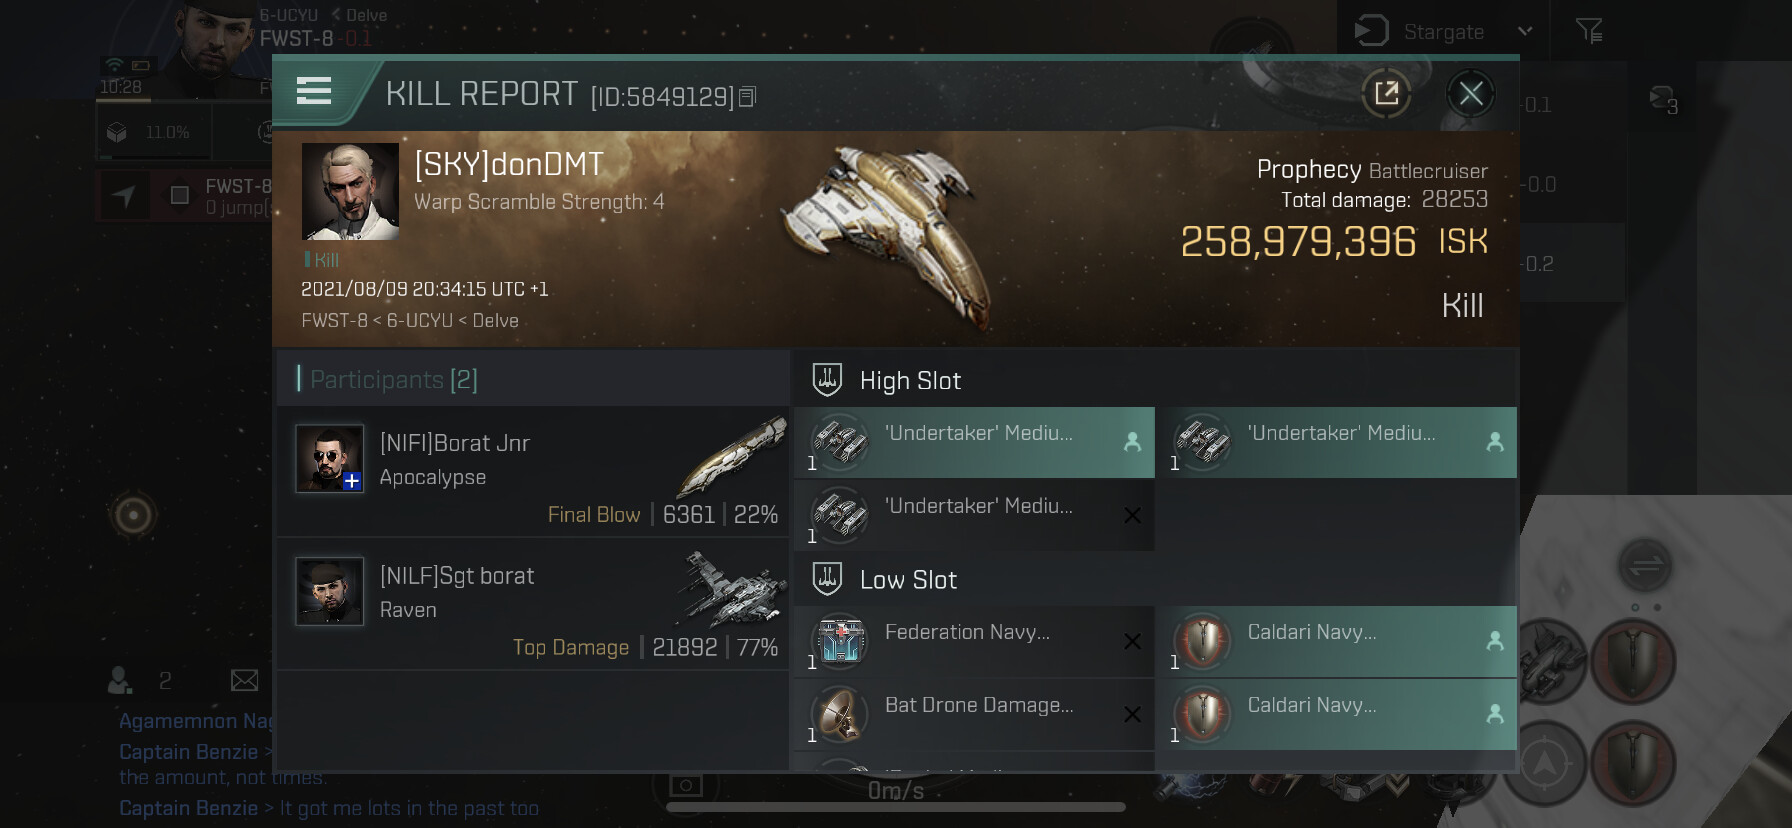This screenshot has height=828, width=1792.
Task: Select the Federation Navy low slot module
Action: point(974,641)
